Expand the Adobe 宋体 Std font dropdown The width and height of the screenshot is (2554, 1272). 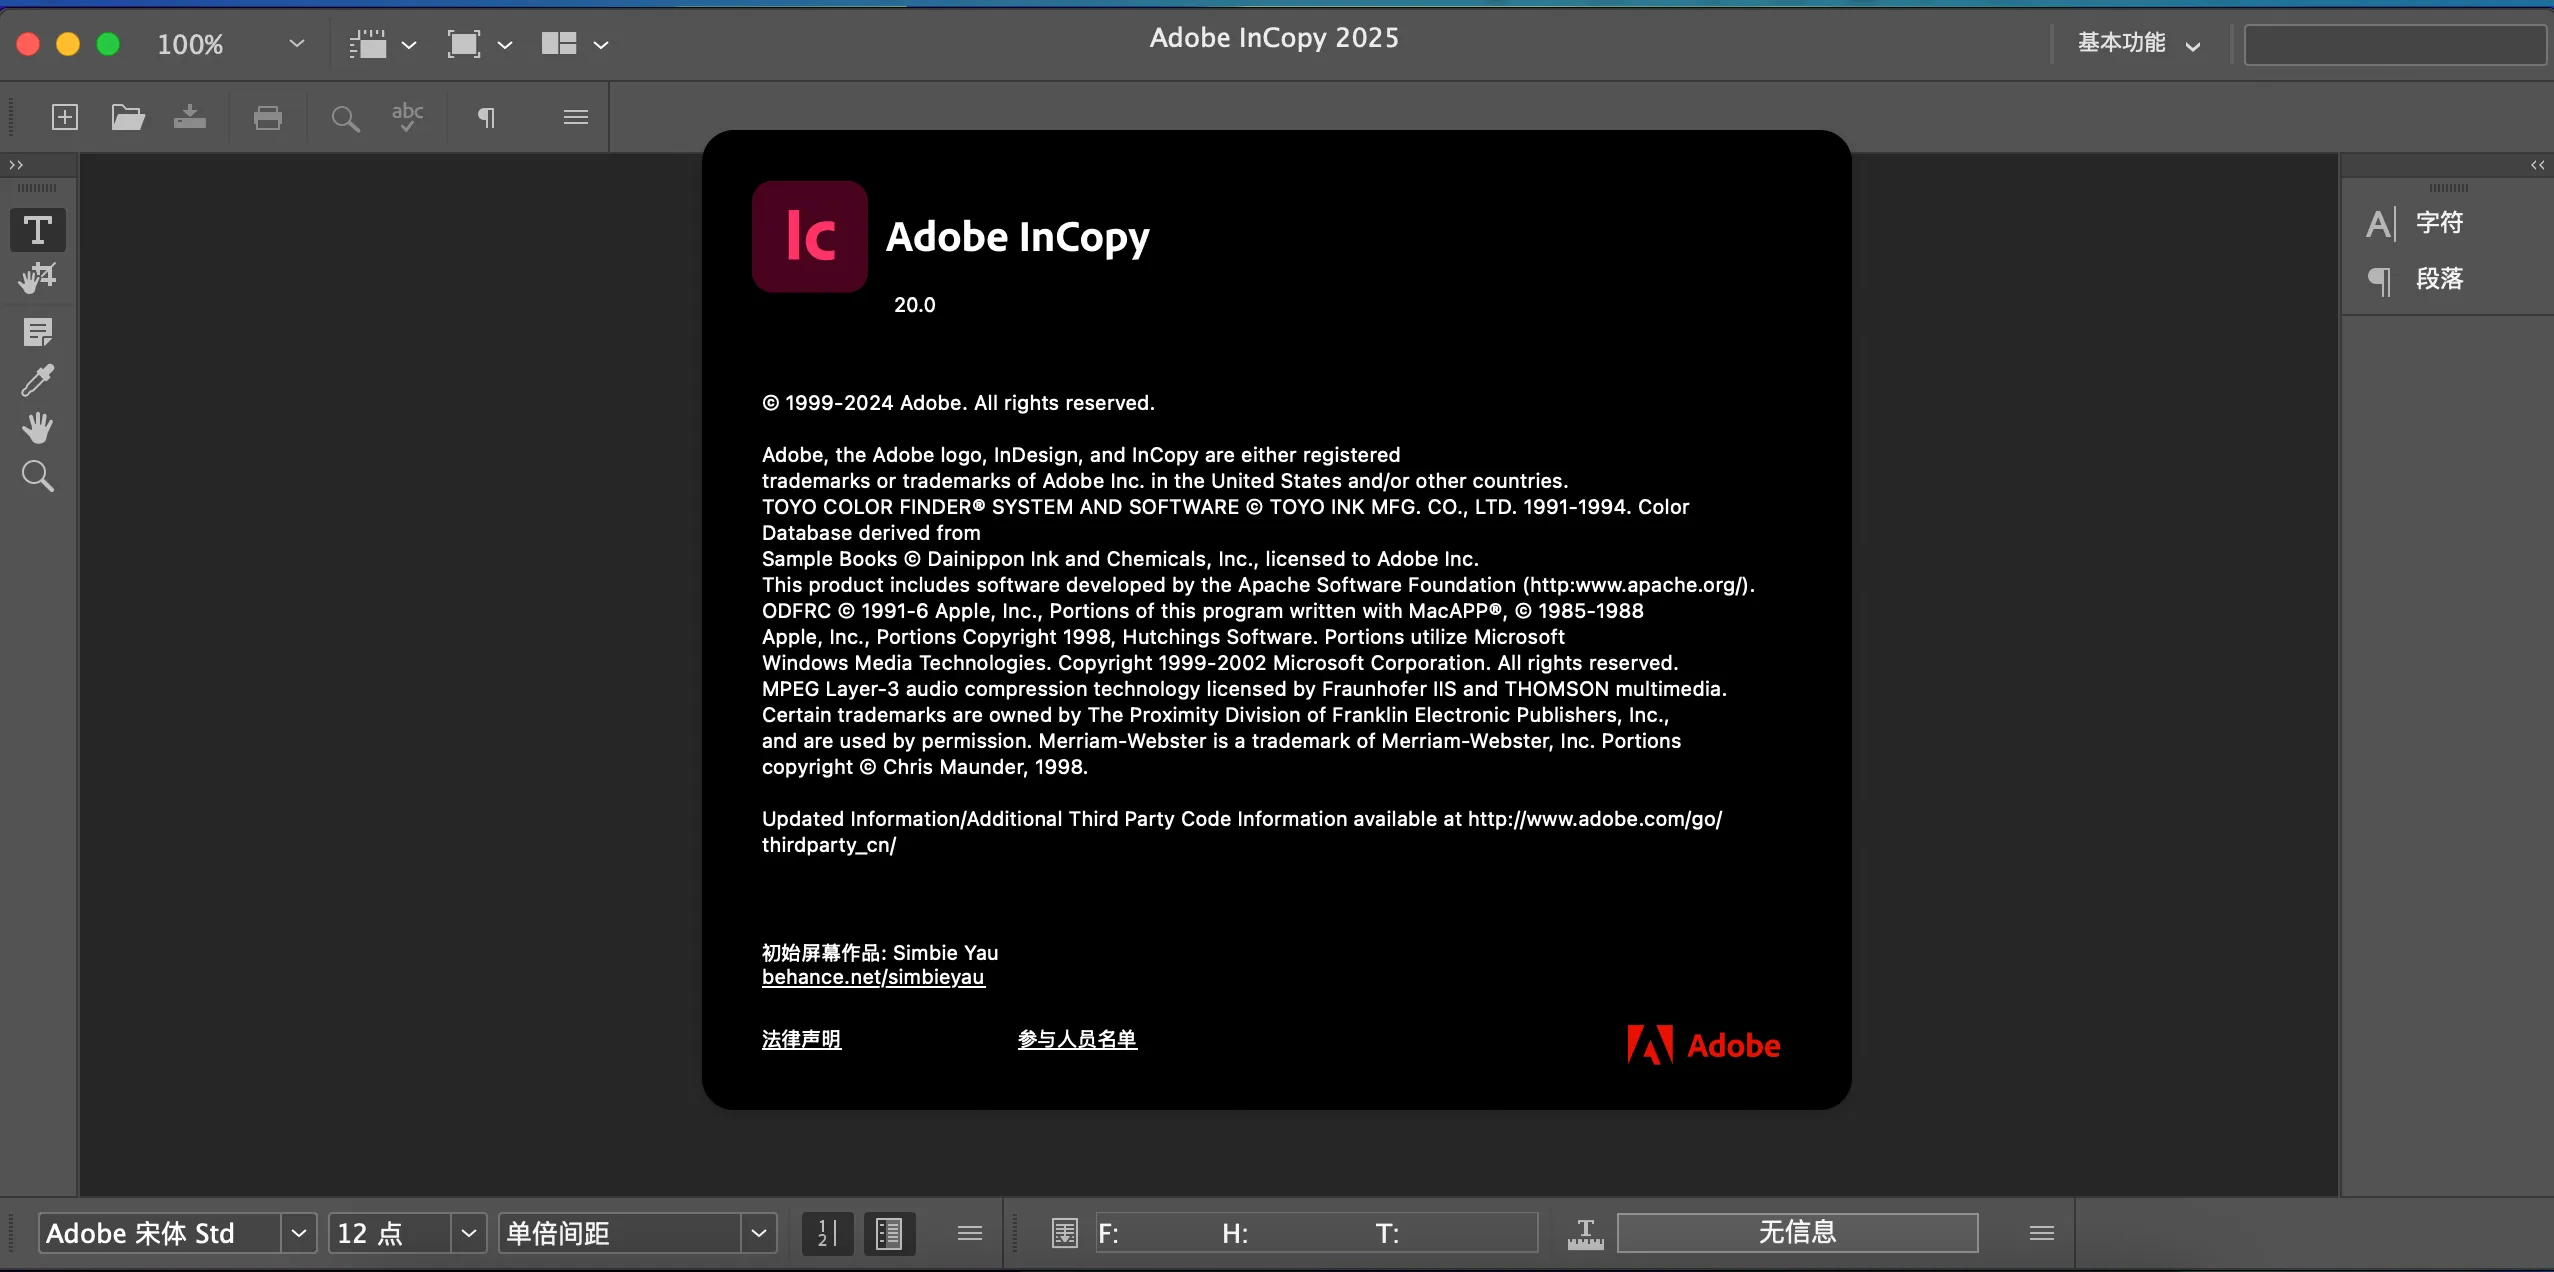click(x=298, y=1233)
